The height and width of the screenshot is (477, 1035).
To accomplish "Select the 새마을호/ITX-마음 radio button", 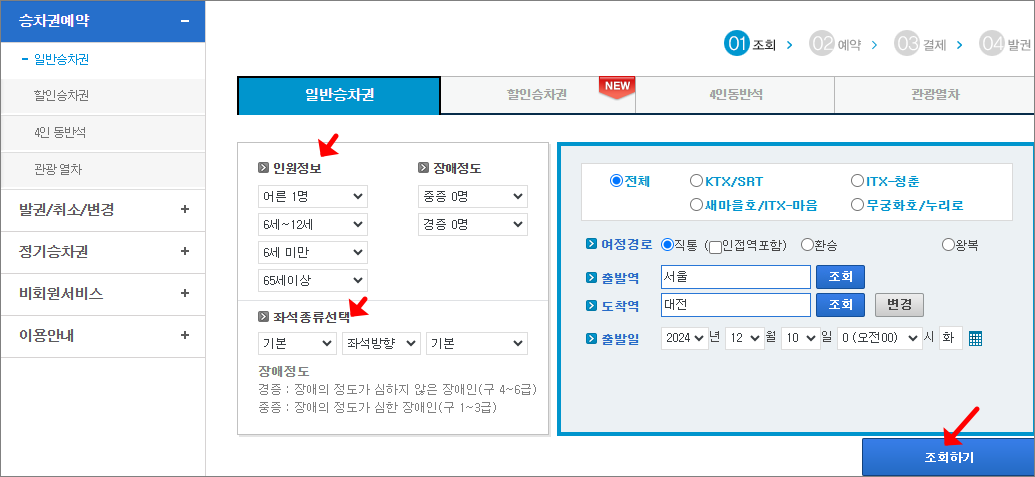I will tap(696, 205).
